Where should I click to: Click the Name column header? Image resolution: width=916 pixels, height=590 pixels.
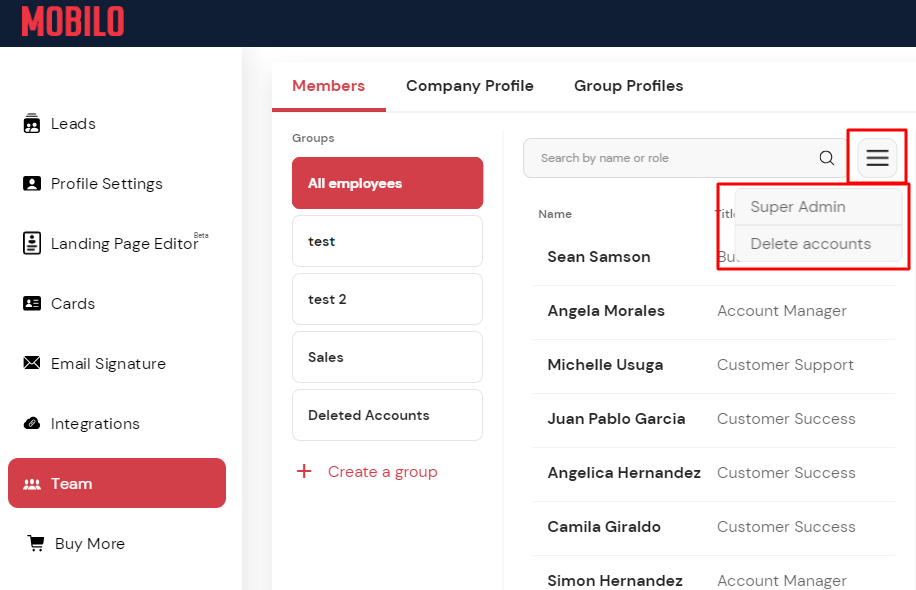tap(554, 214)
